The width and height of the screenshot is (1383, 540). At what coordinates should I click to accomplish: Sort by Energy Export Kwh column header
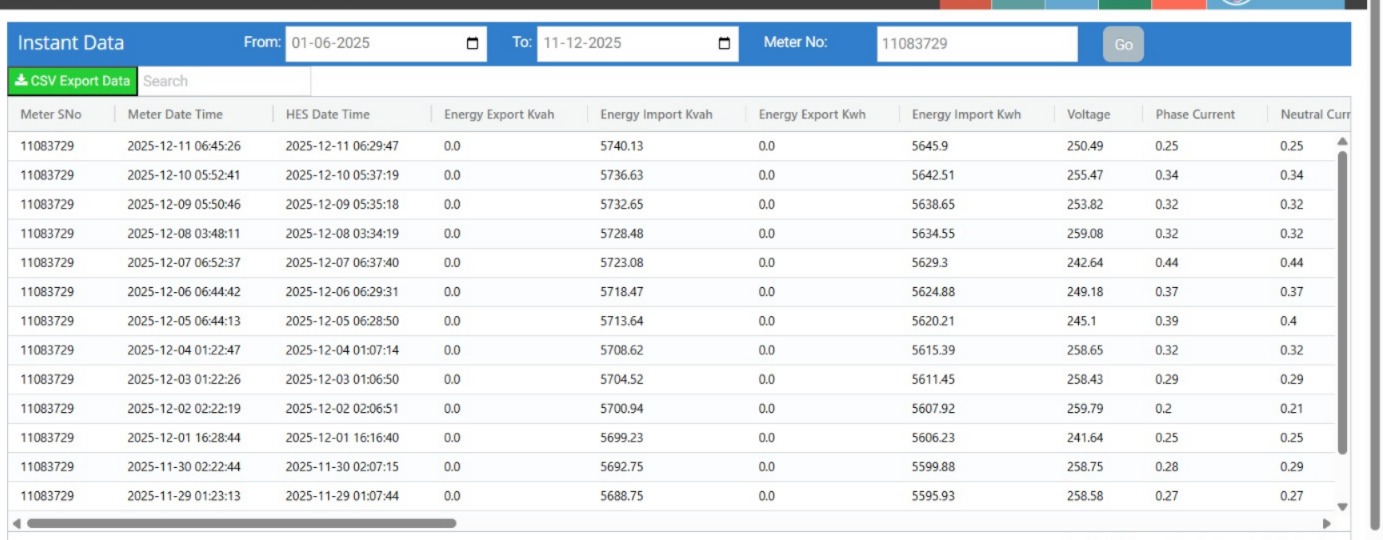click(812, 114)
